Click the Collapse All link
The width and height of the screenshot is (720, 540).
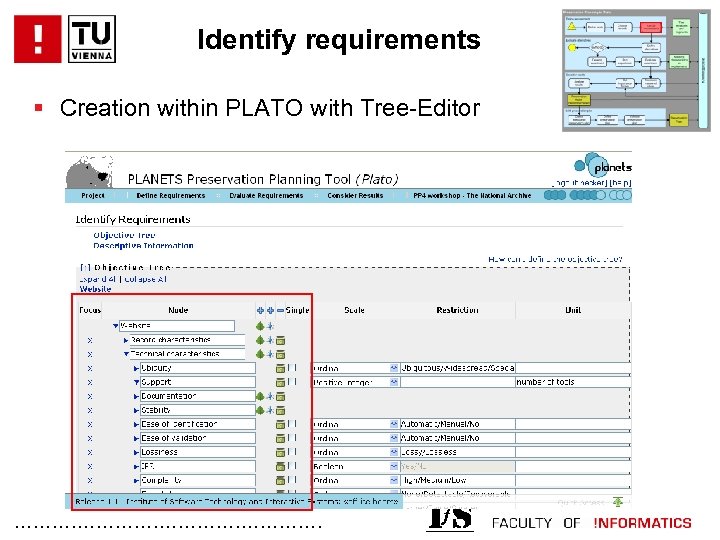[146, 279]
